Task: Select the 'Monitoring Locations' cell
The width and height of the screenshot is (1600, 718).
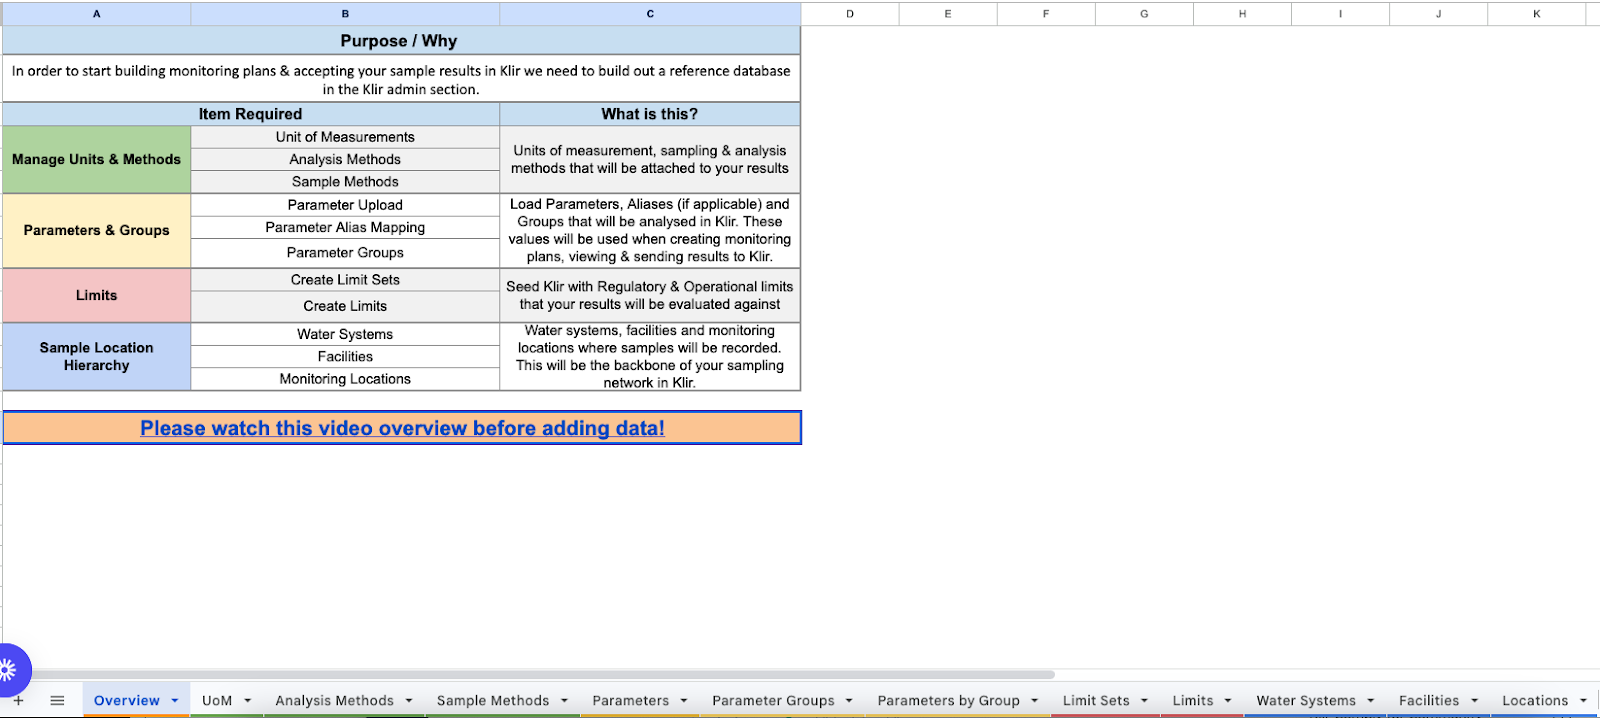Action: click(345, 379)
